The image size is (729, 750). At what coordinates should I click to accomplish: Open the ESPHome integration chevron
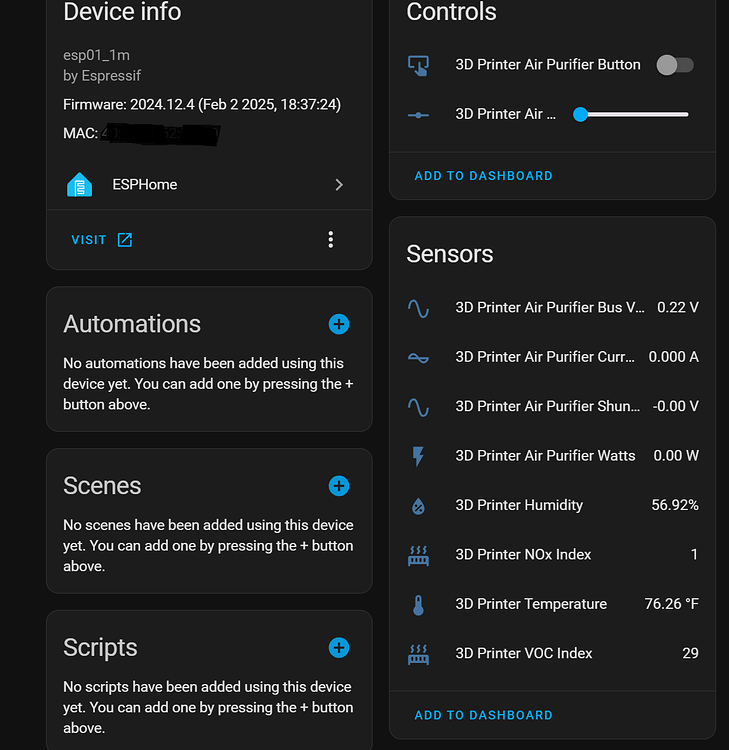339,185
